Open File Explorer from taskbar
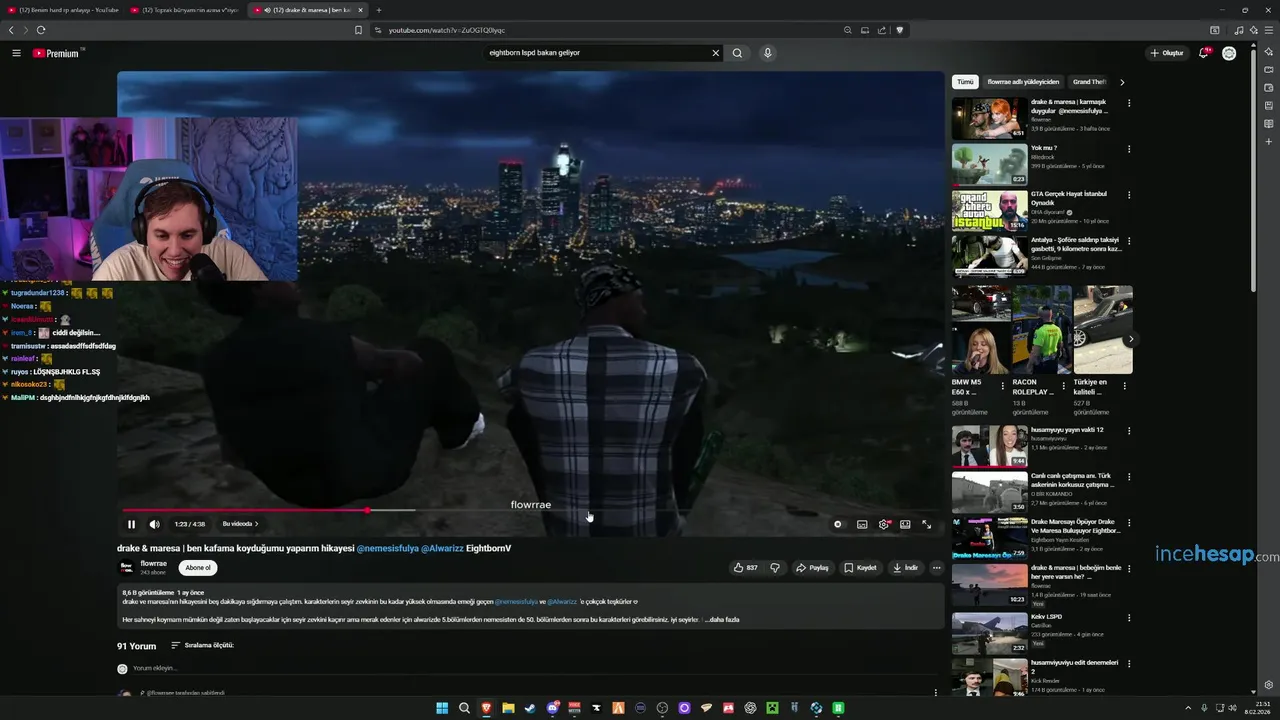This screenshot has width=1280, height=720. pyautogui.click(x=508, y=708)
